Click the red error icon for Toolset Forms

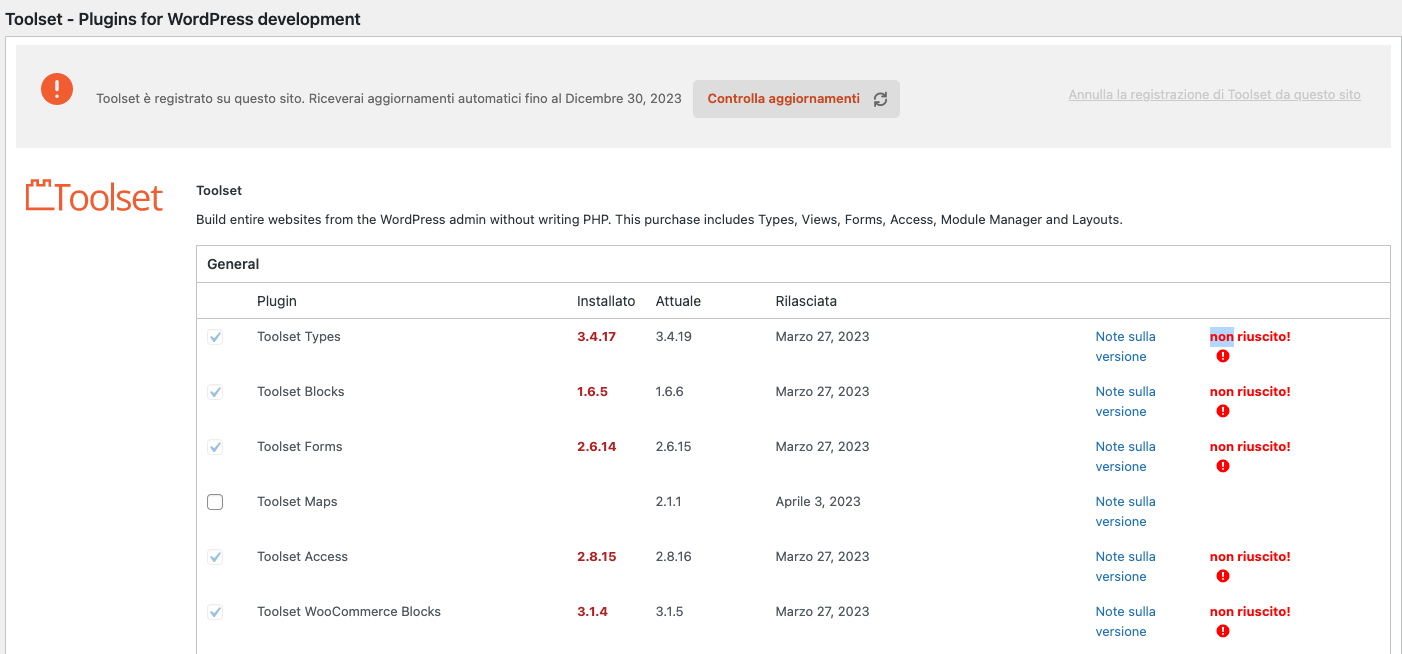[1222, 466]
